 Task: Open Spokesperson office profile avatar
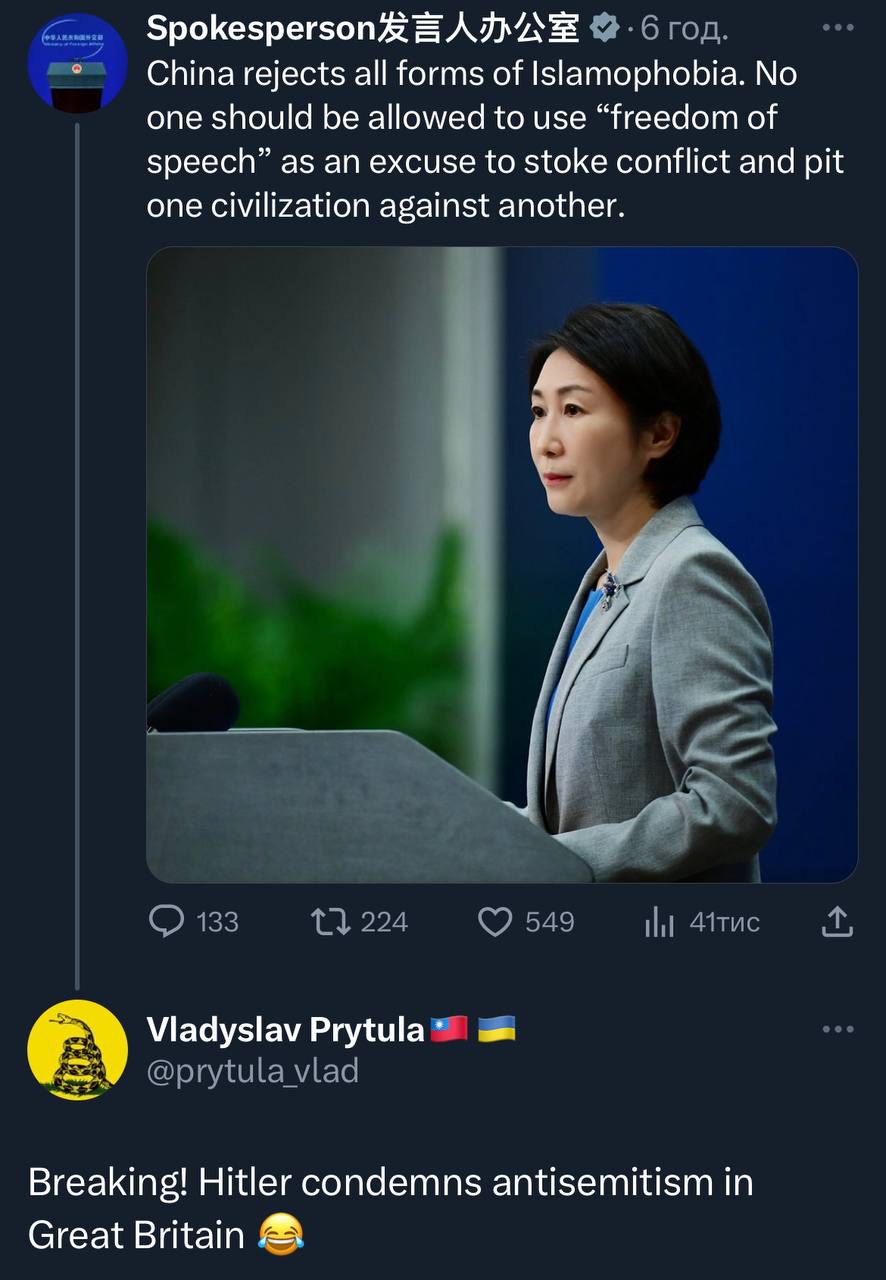pos(77,63)
